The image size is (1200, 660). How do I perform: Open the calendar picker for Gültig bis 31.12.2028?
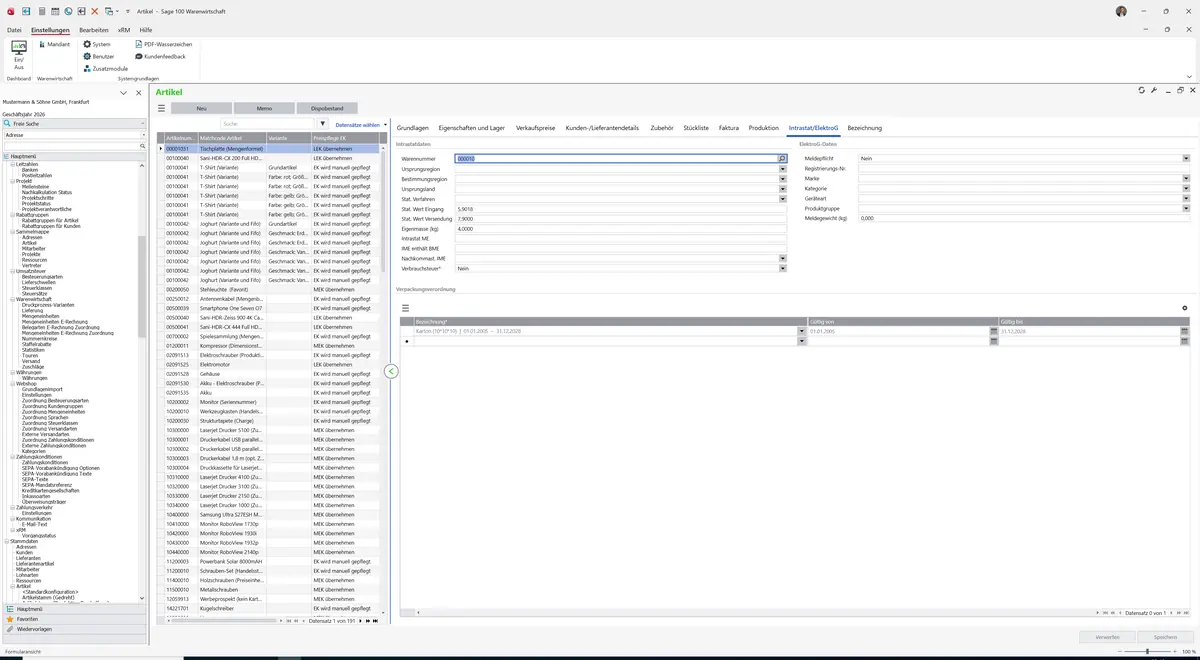(1184, 331)
